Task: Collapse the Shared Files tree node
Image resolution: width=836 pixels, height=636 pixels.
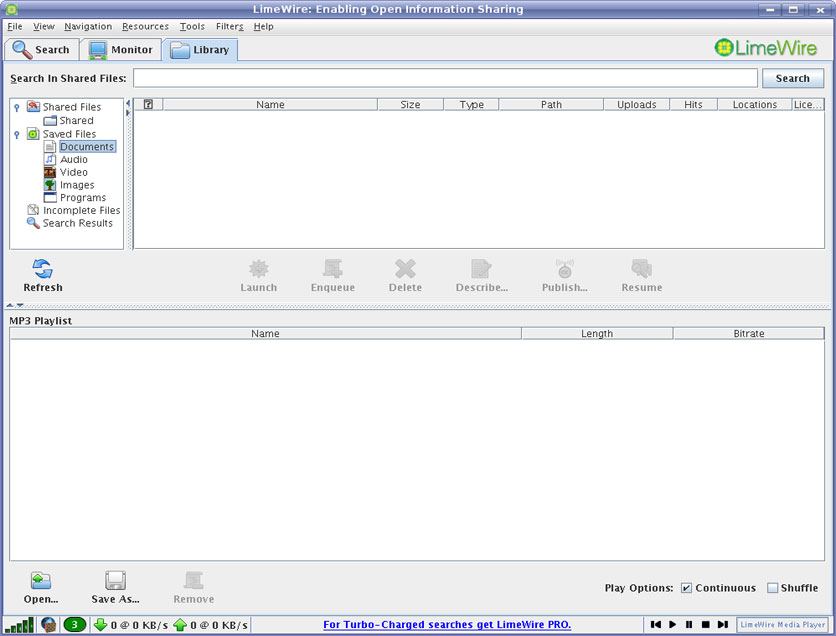Action: point(17,108)
